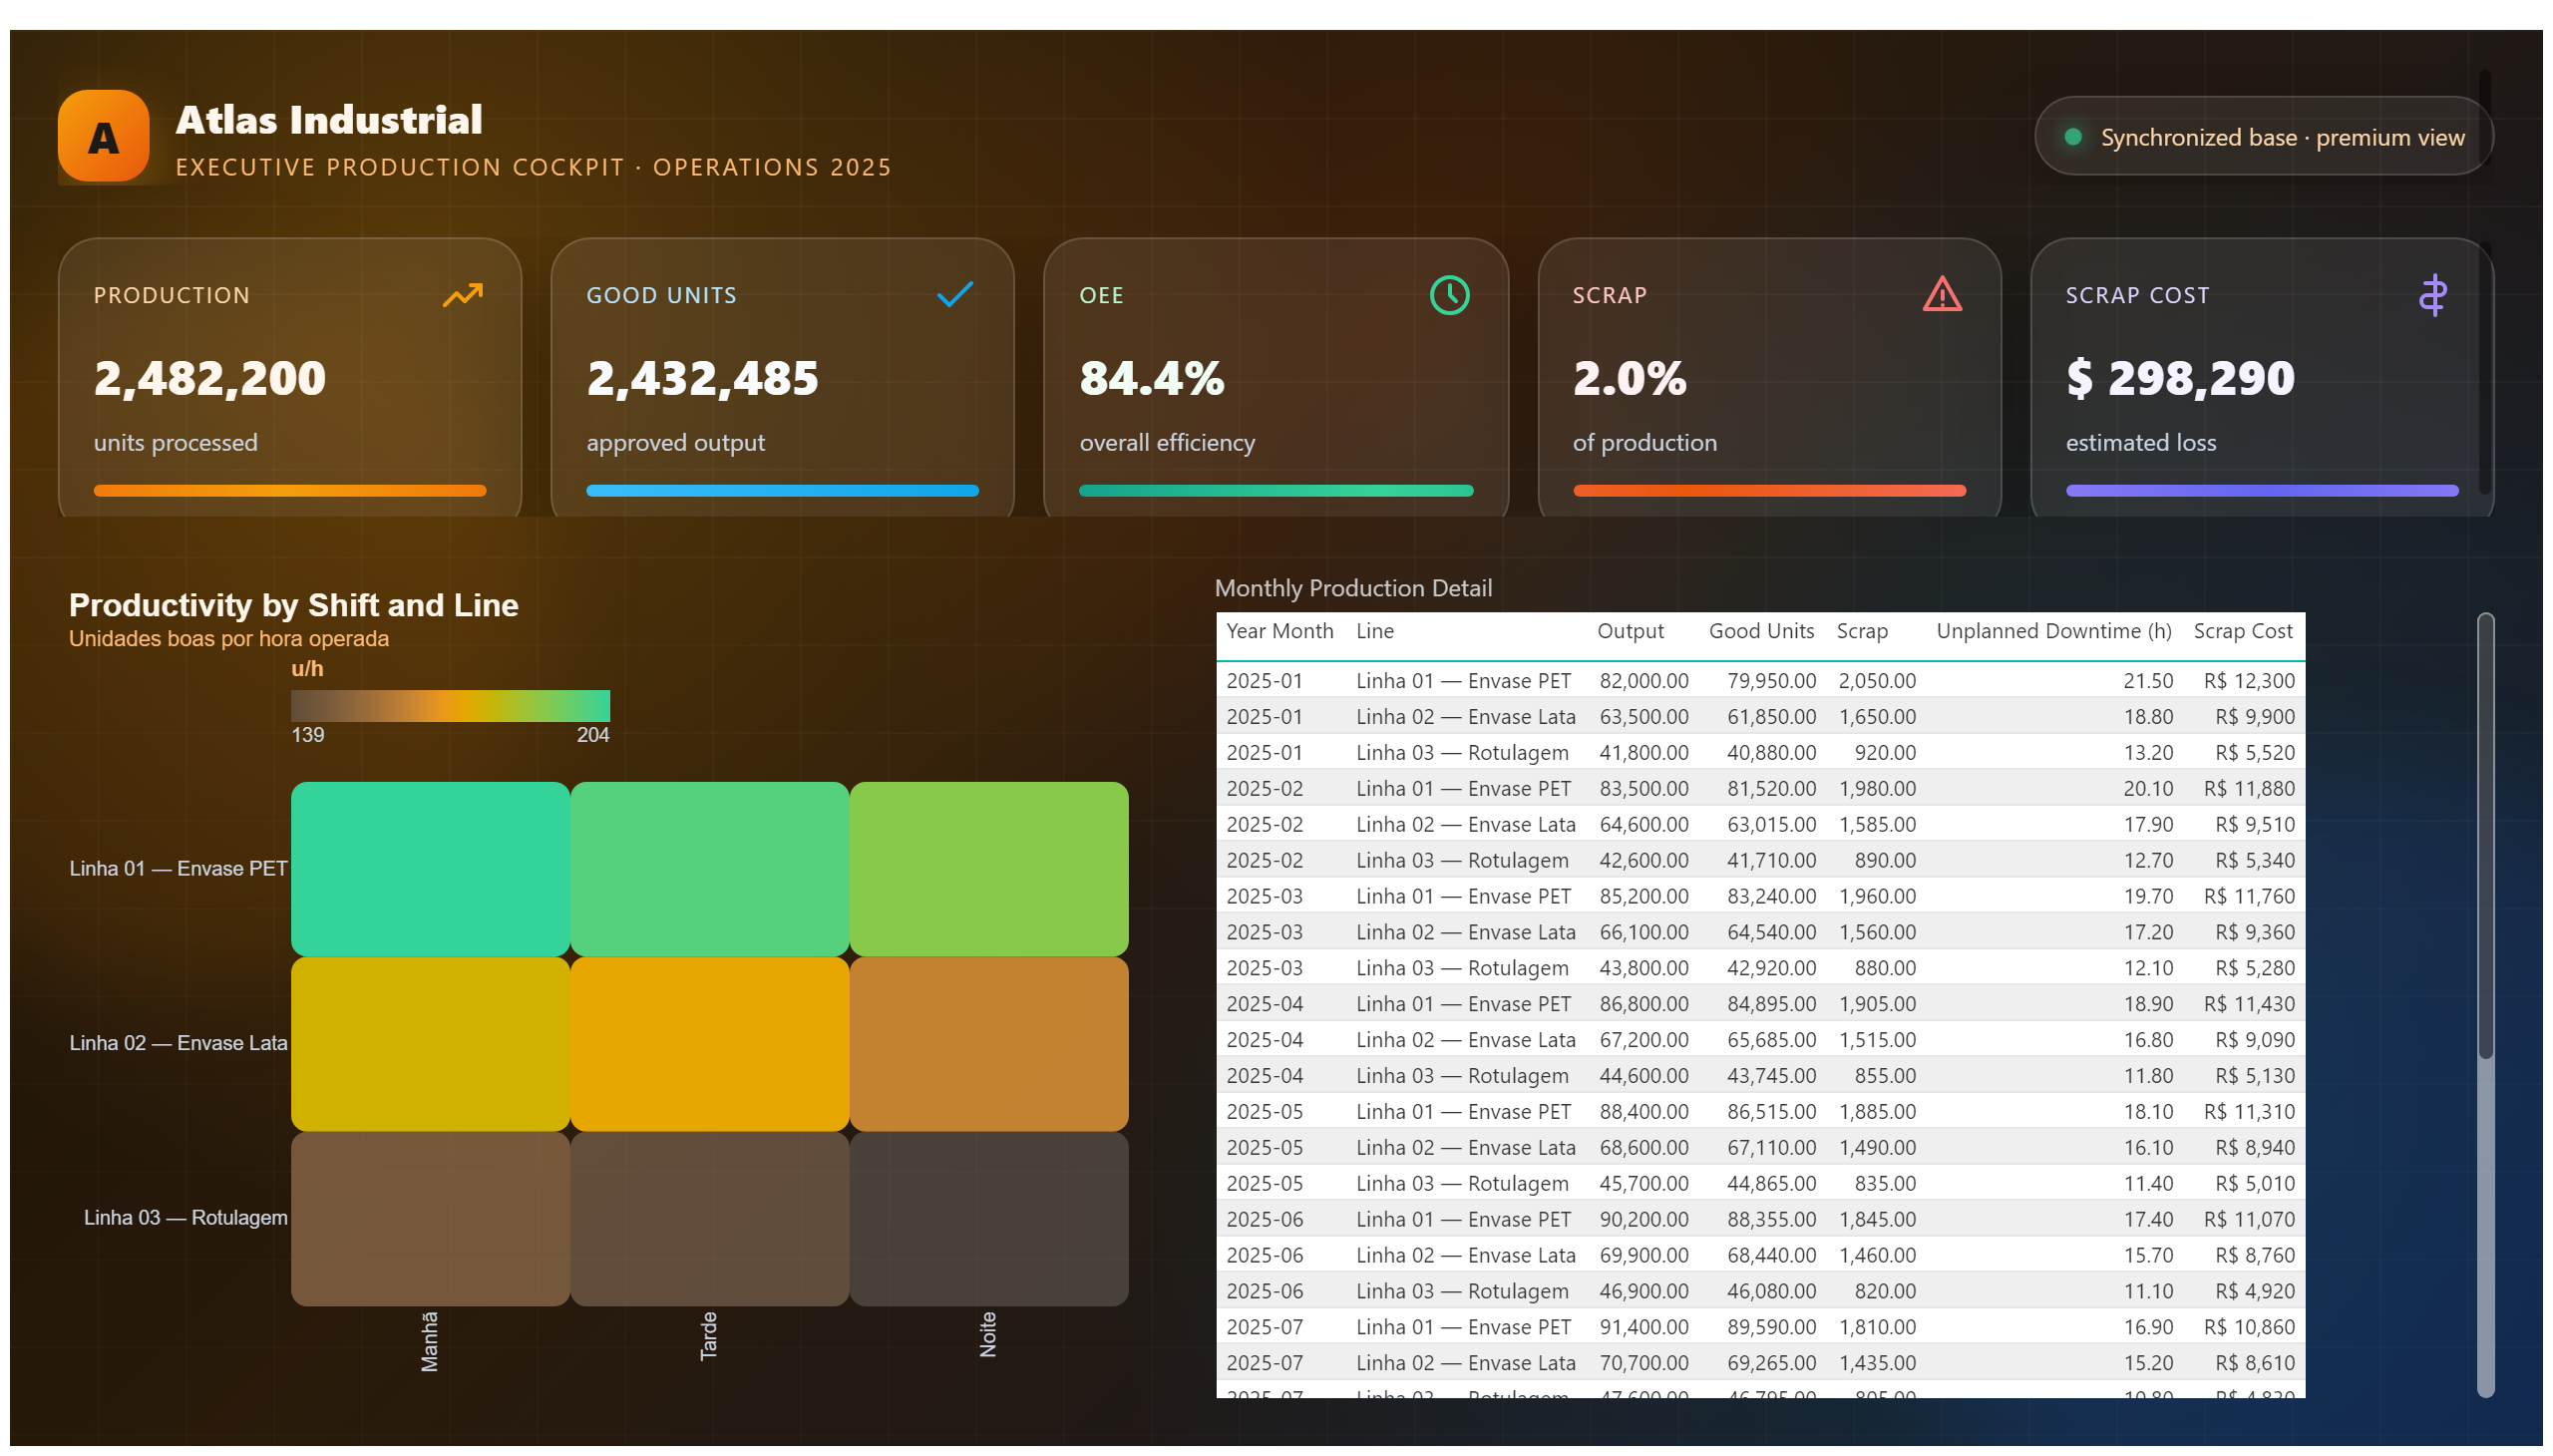
Task: Open the Synchronized base premium view badge
Action: 2263,136
